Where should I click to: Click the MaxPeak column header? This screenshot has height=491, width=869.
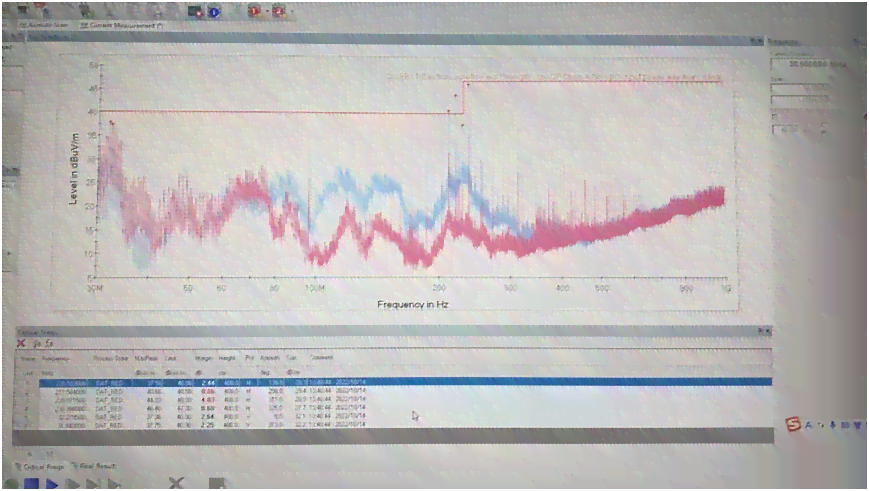coord(146,359)
